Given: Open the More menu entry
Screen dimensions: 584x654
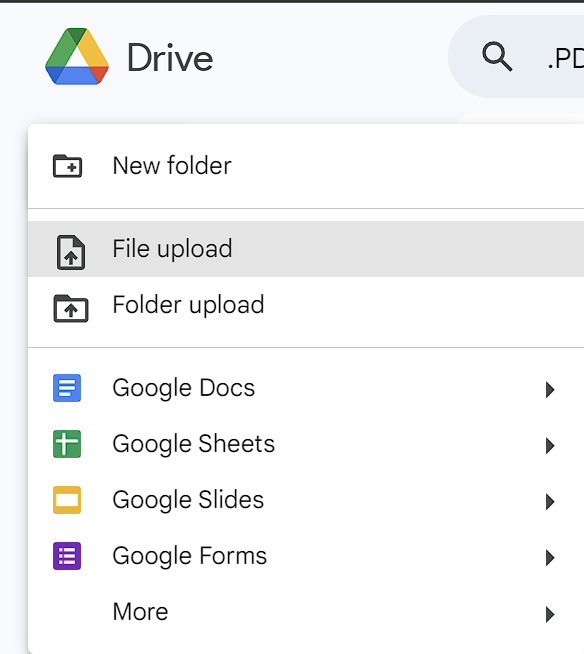Looking at the screenshot, I should (x=306, y=612).
